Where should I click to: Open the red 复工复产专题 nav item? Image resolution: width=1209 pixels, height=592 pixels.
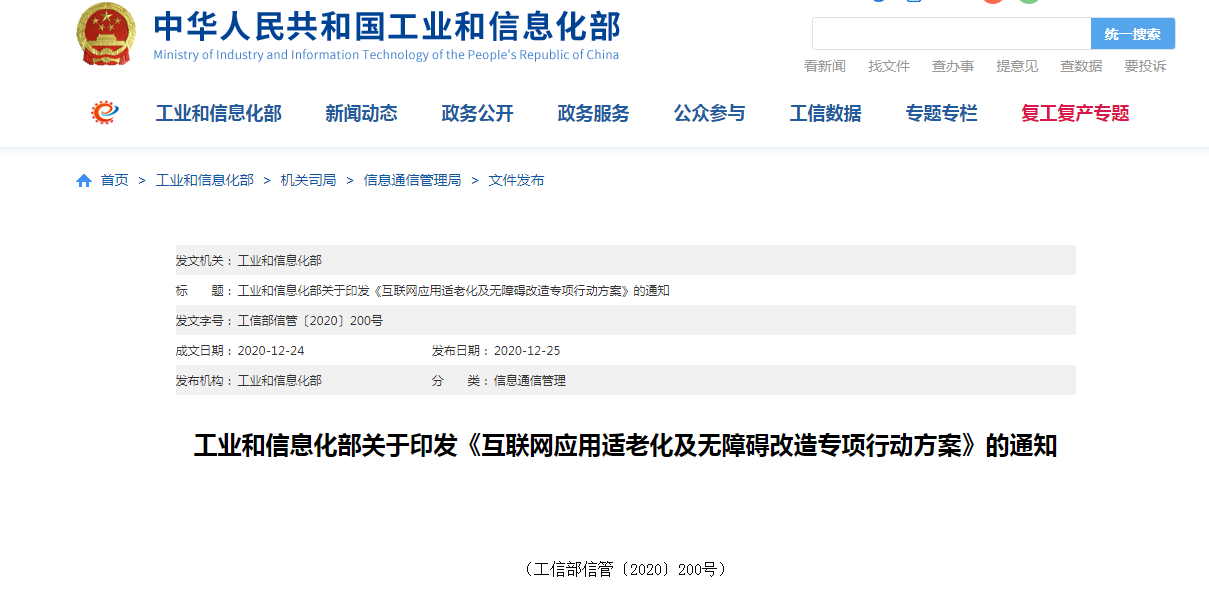coord(1075,114)
